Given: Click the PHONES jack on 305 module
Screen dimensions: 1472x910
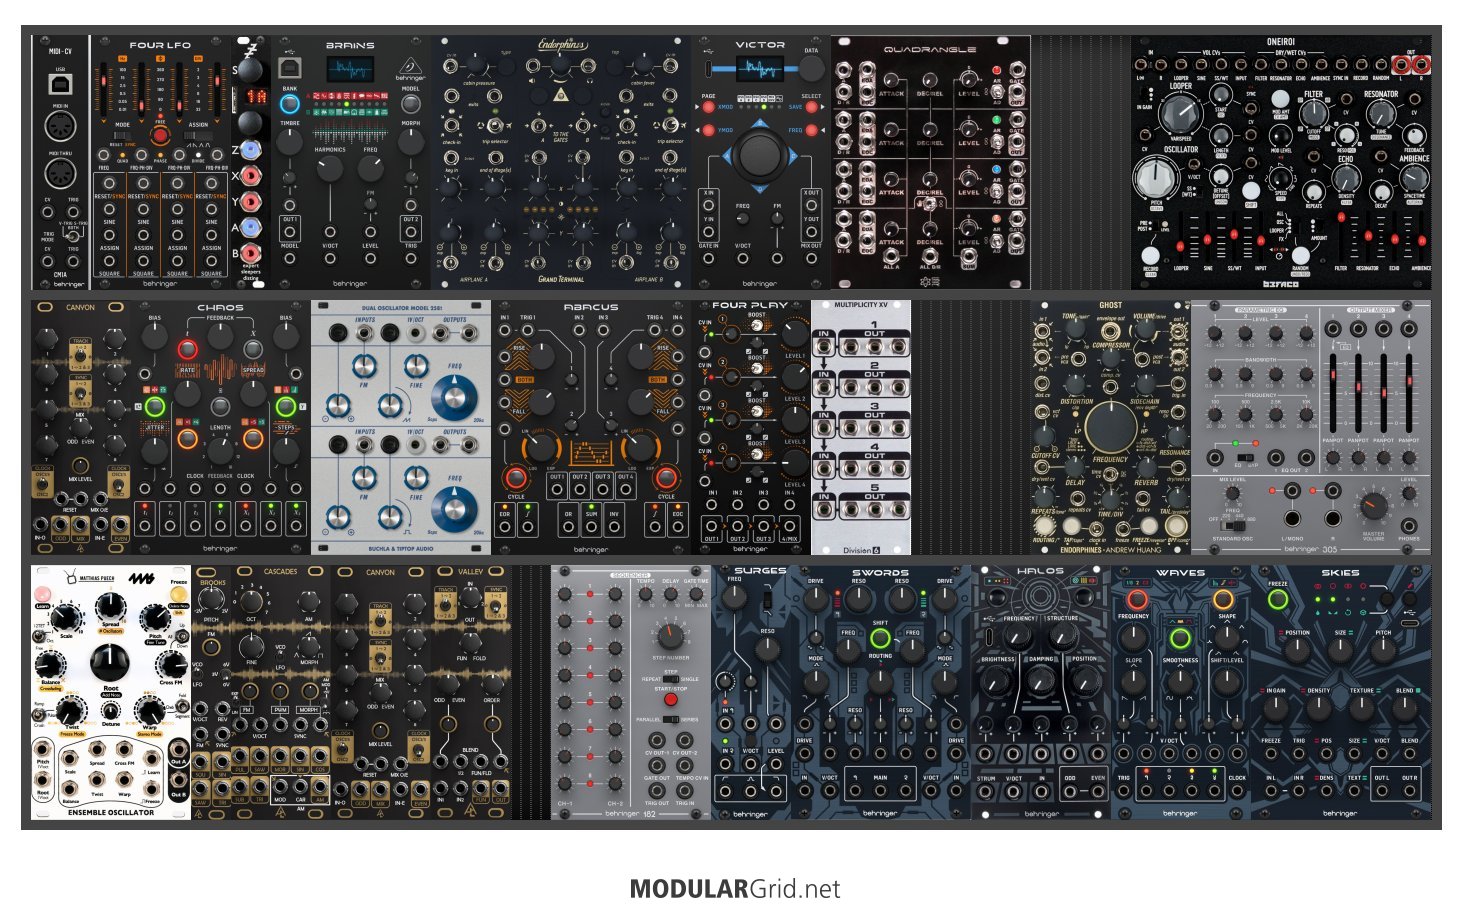Looking at the screenshot, I should coord(1409,526).
